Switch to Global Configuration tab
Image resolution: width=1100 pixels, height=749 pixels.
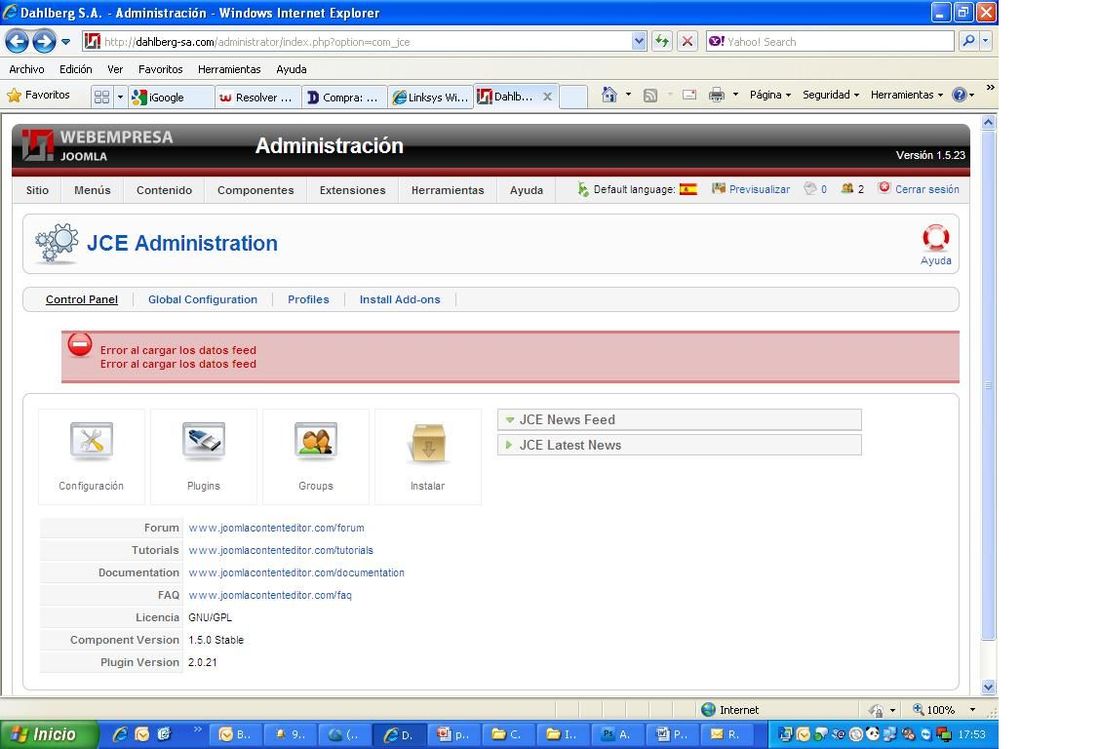pos(203,299)
